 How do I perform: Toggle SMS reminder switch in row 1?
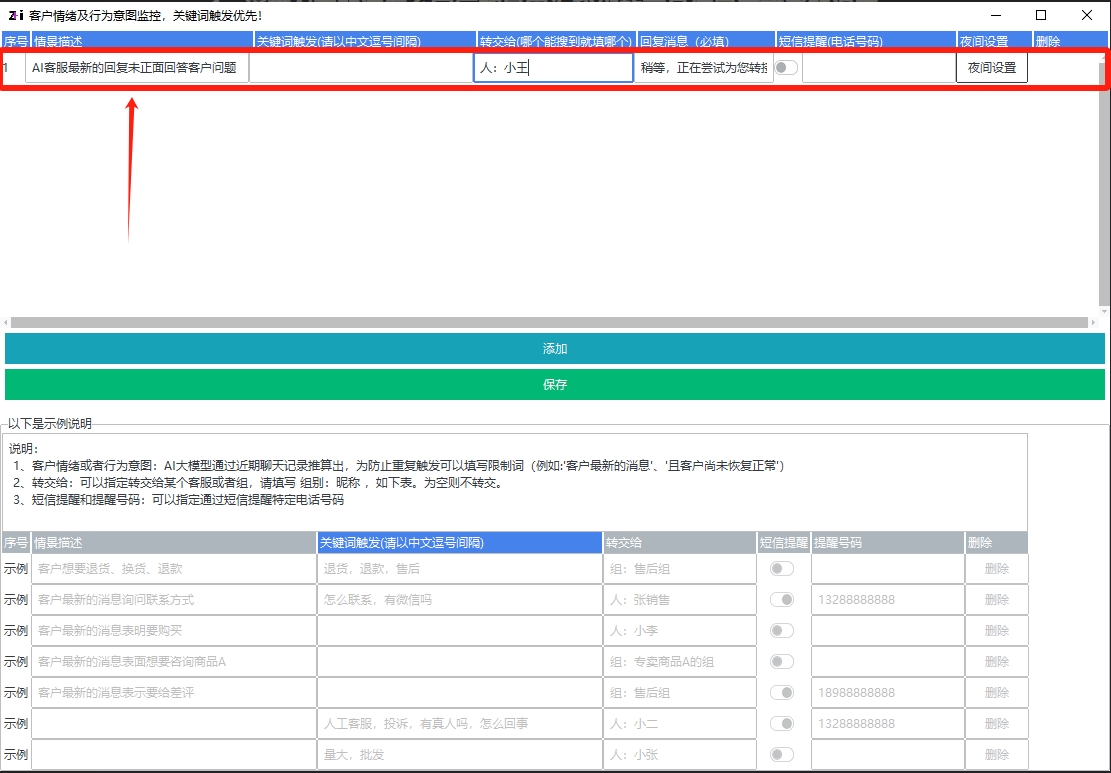click(x=787, y=68)
